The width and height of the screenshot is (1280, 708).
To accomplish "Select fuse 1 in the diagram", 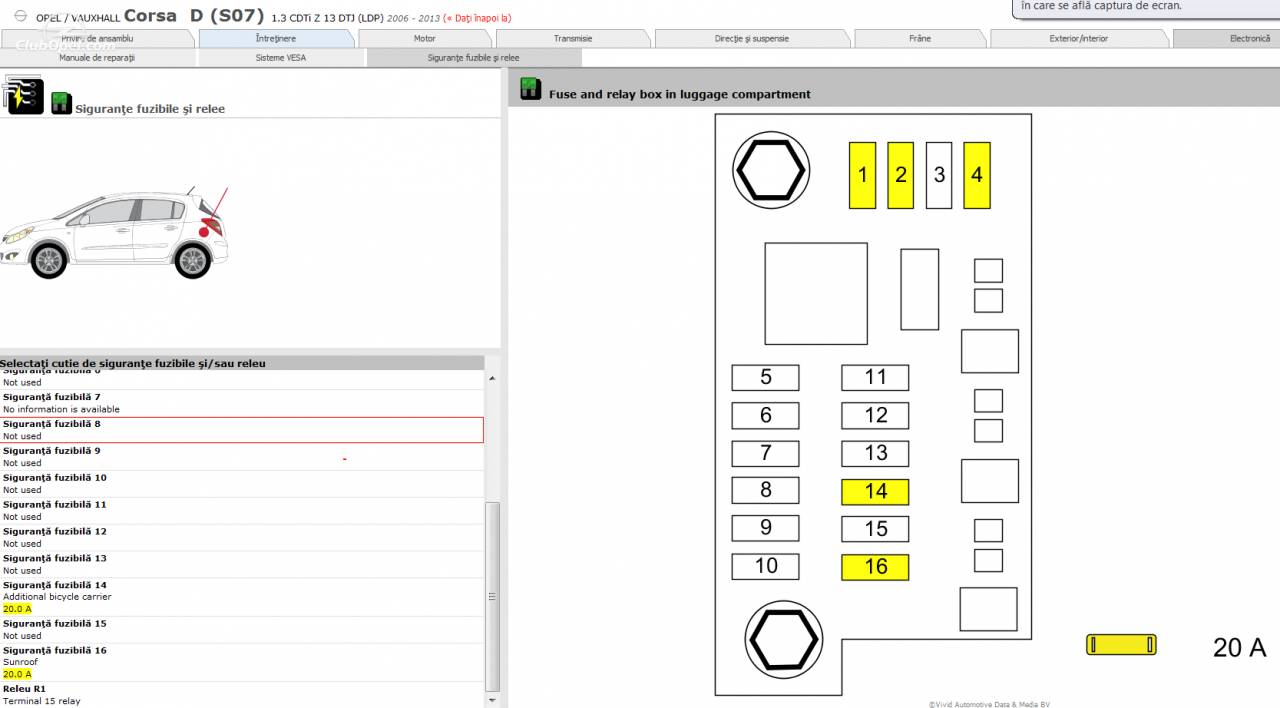I will (x=862, y=175).
